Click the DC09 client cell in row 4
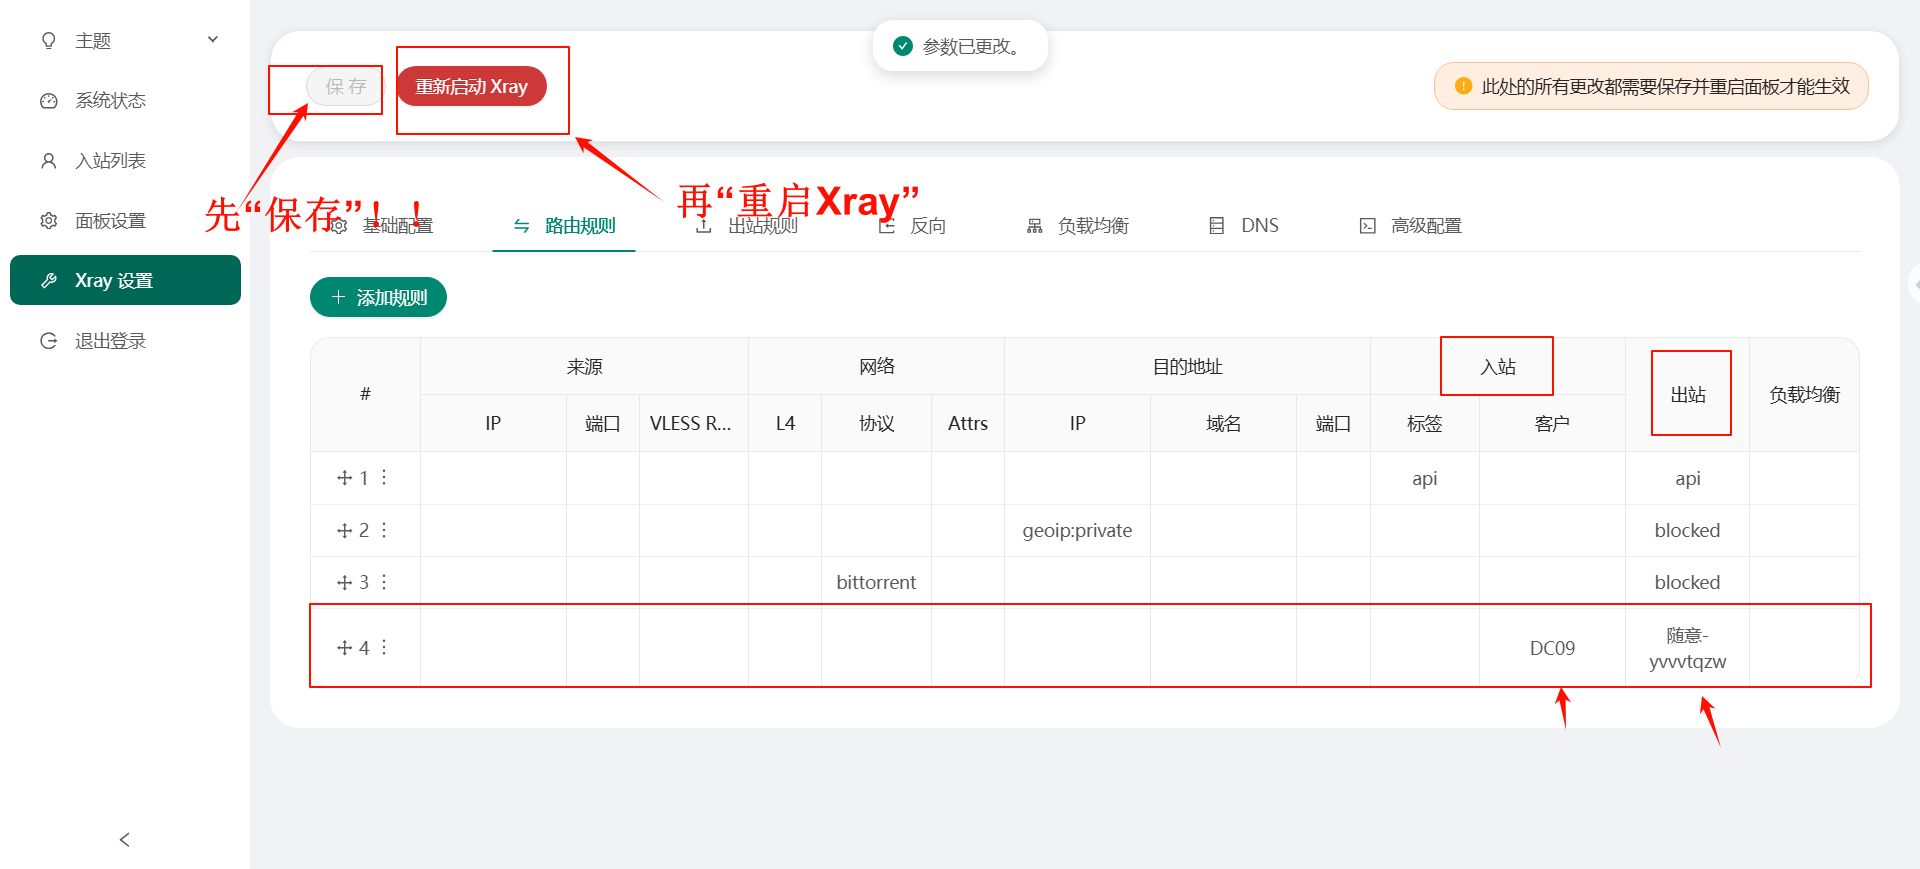1920x869 pixels. click(x=1552, y=648)
